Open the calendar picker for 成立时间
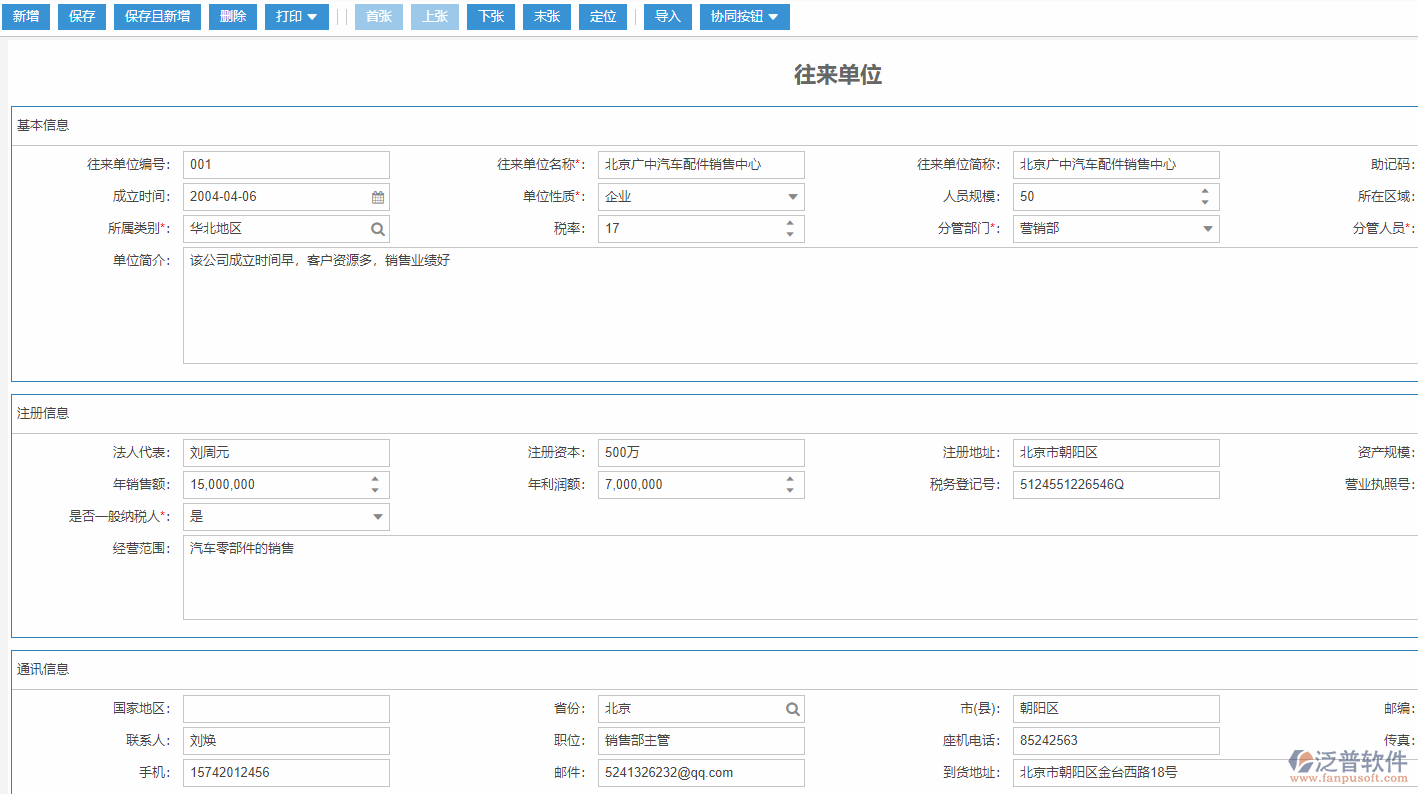This screenshot has width=1418, height=794. point(378,197)
